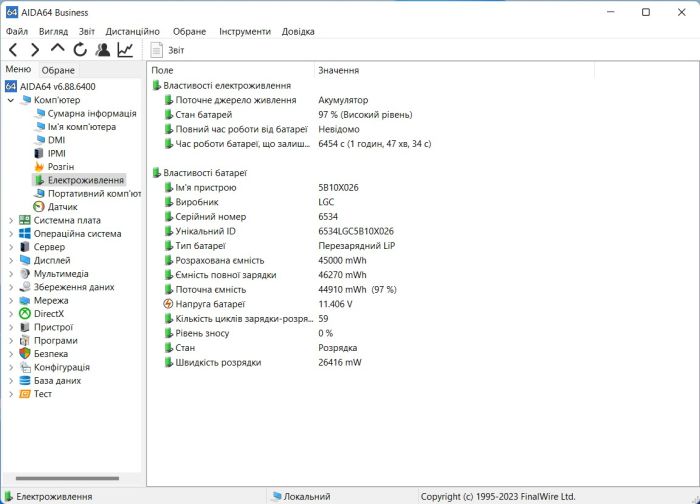Image resolution: width=700 pixels, height=504 pixels.
Task: Click the Refresh toolbar icon
Action: click(x=80, y=50)
